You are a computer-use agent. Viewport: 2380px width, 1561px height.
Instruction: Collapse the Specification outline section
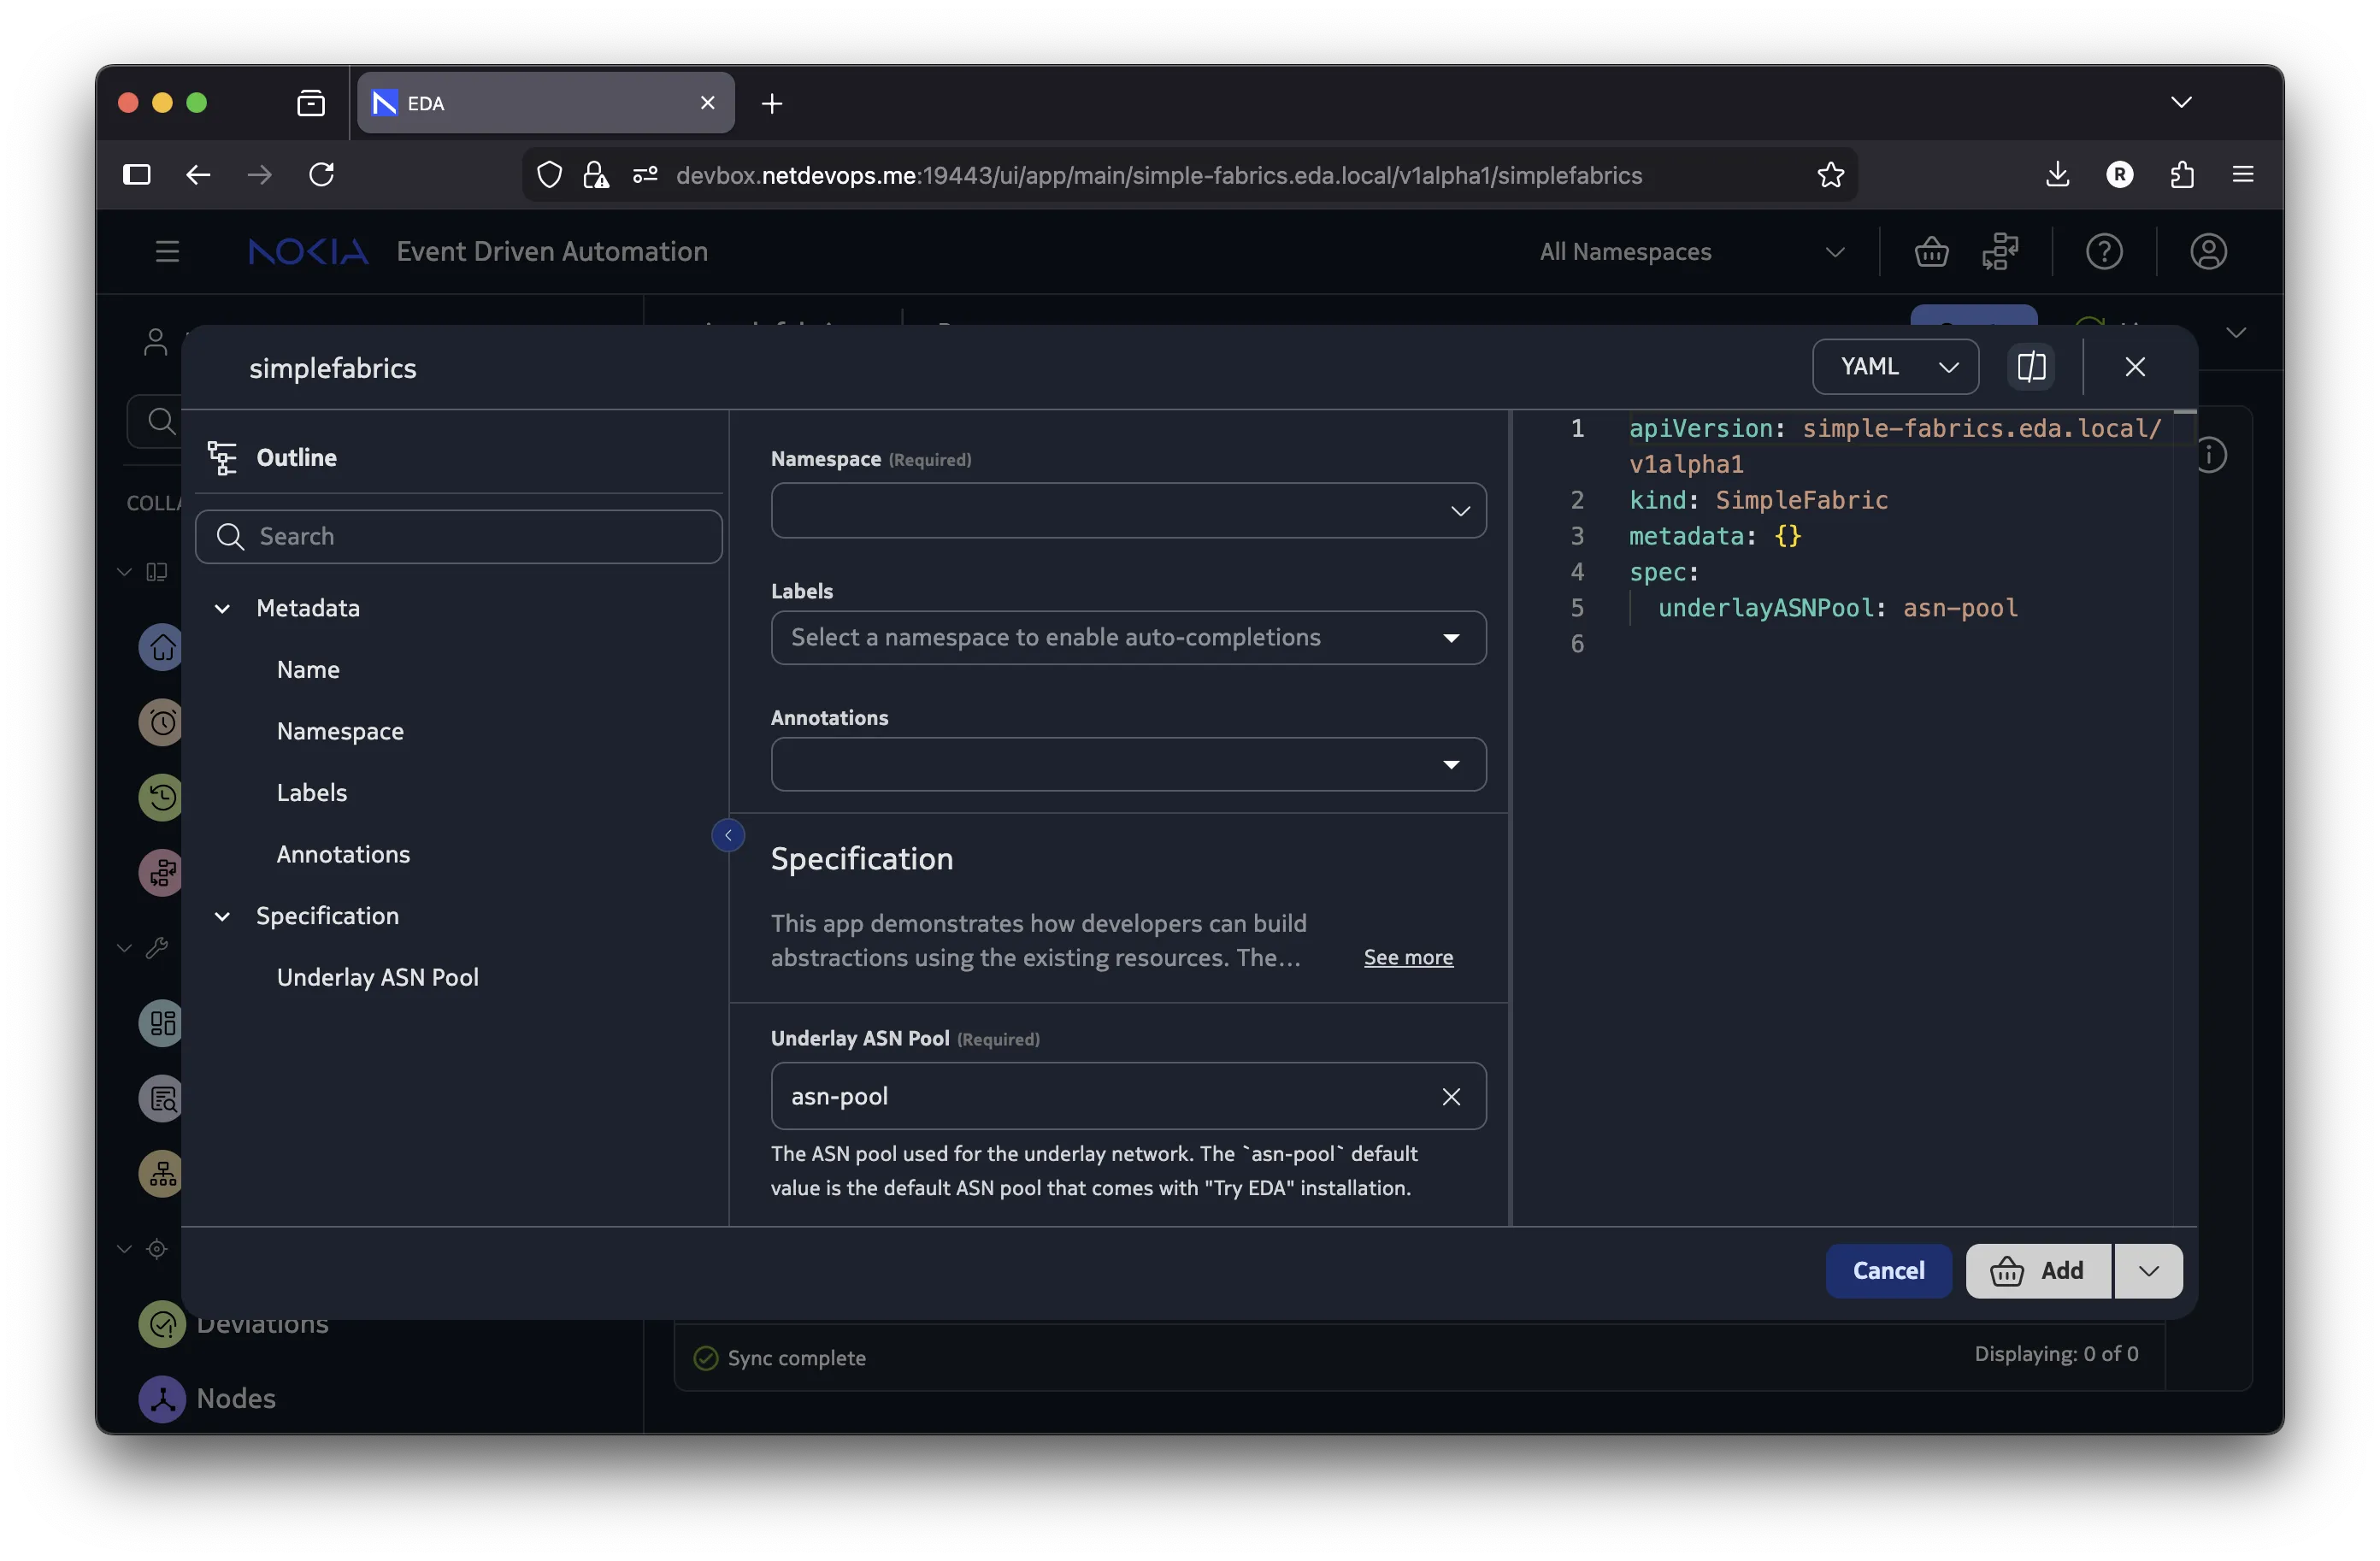tap(222, 917)
